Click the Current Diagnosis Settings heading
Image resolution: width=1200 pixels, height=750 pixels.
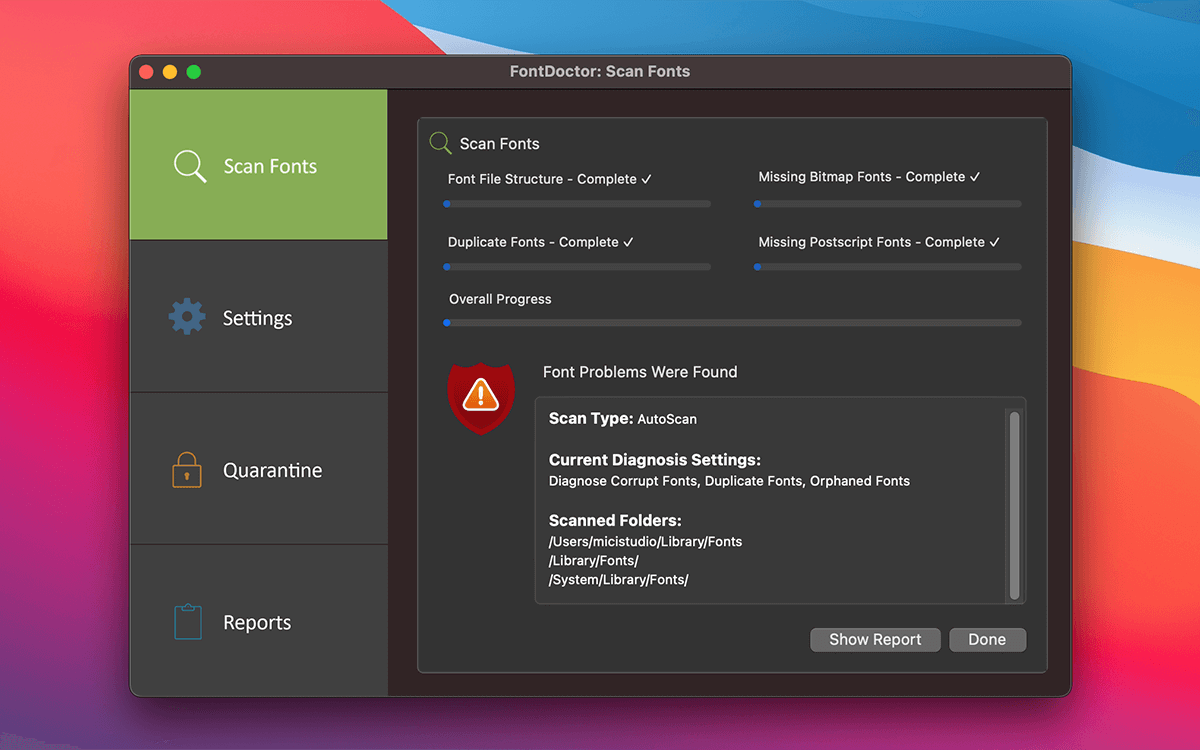click(655, 460)
